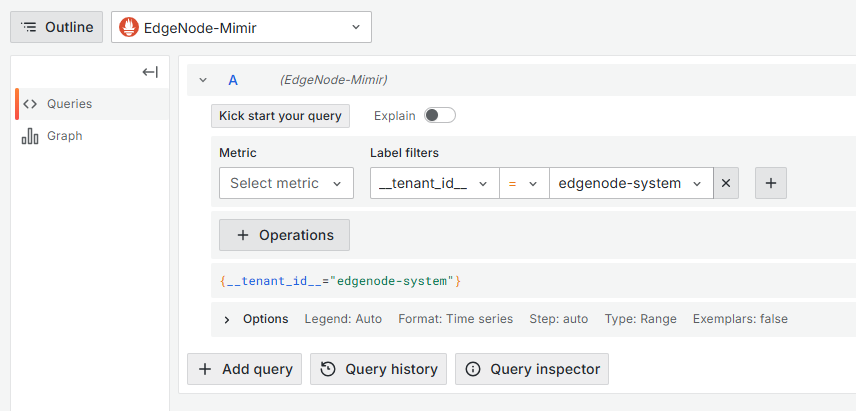Add a new label filter

tap(771, 184)
